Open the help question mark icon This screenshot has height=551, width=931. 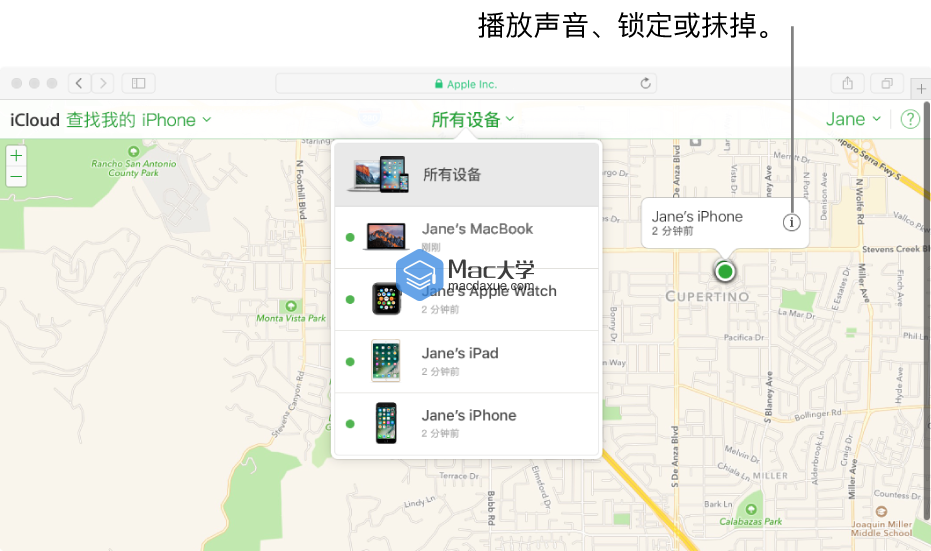point(910,119)
